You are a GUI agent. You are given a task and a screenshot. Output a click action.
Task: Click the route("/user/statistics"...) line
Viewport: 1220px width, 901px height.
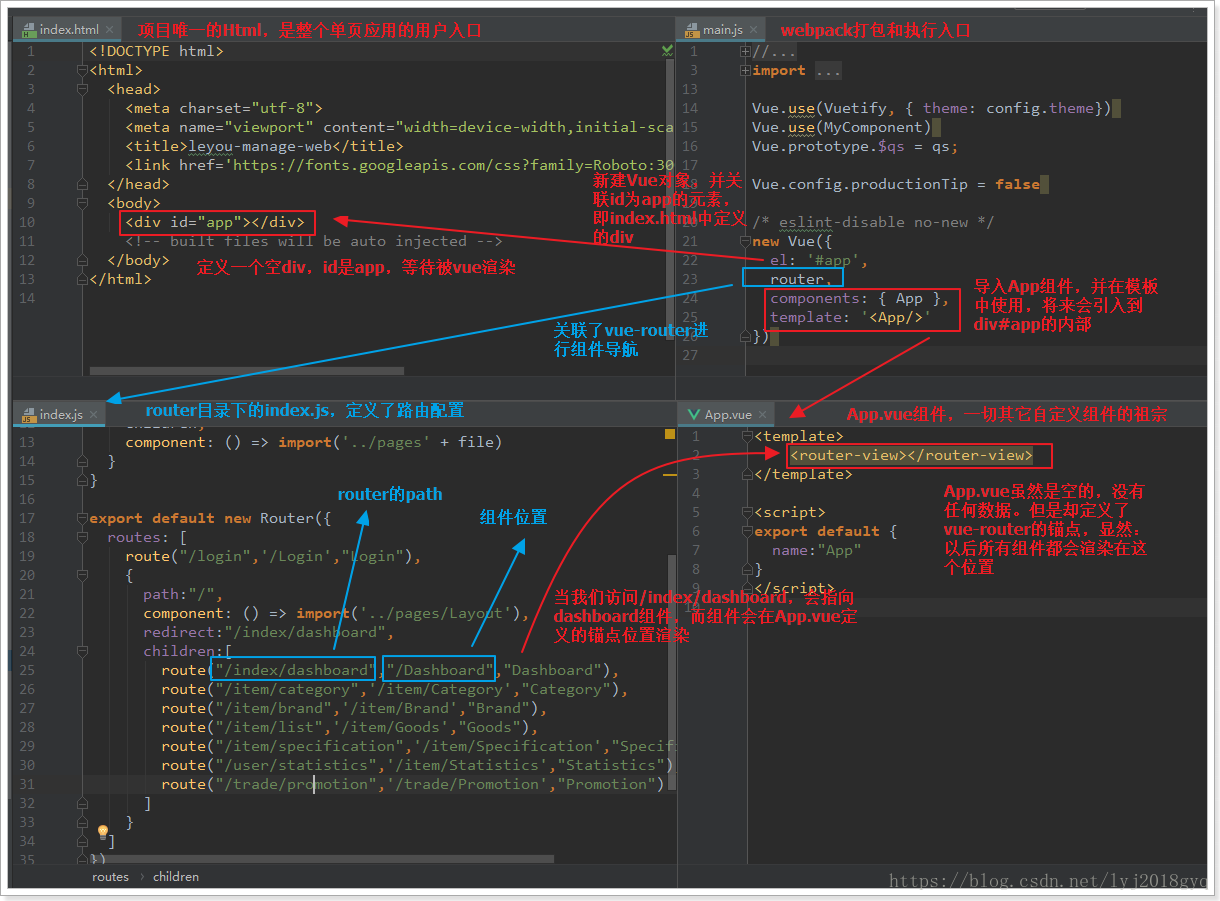(x=417, y=765)
